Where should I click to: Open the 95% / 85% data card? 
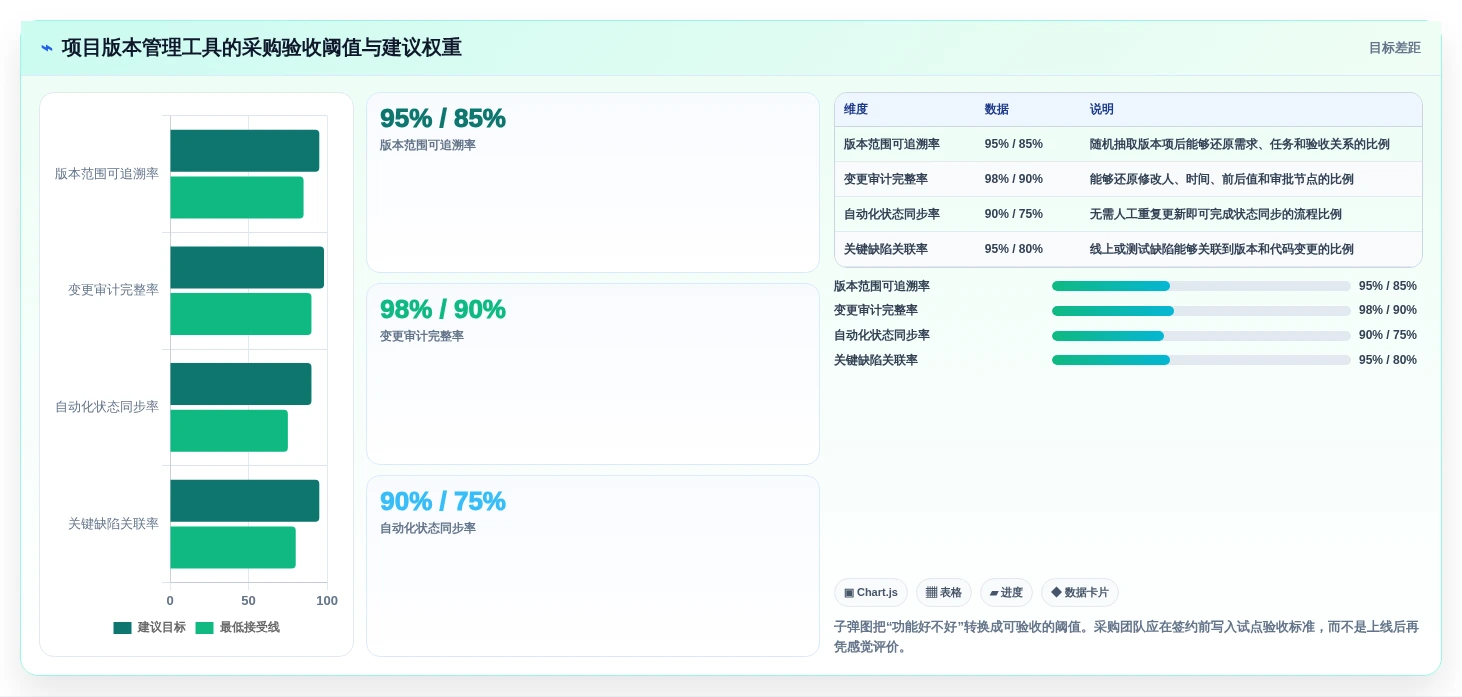coord(593,182)
